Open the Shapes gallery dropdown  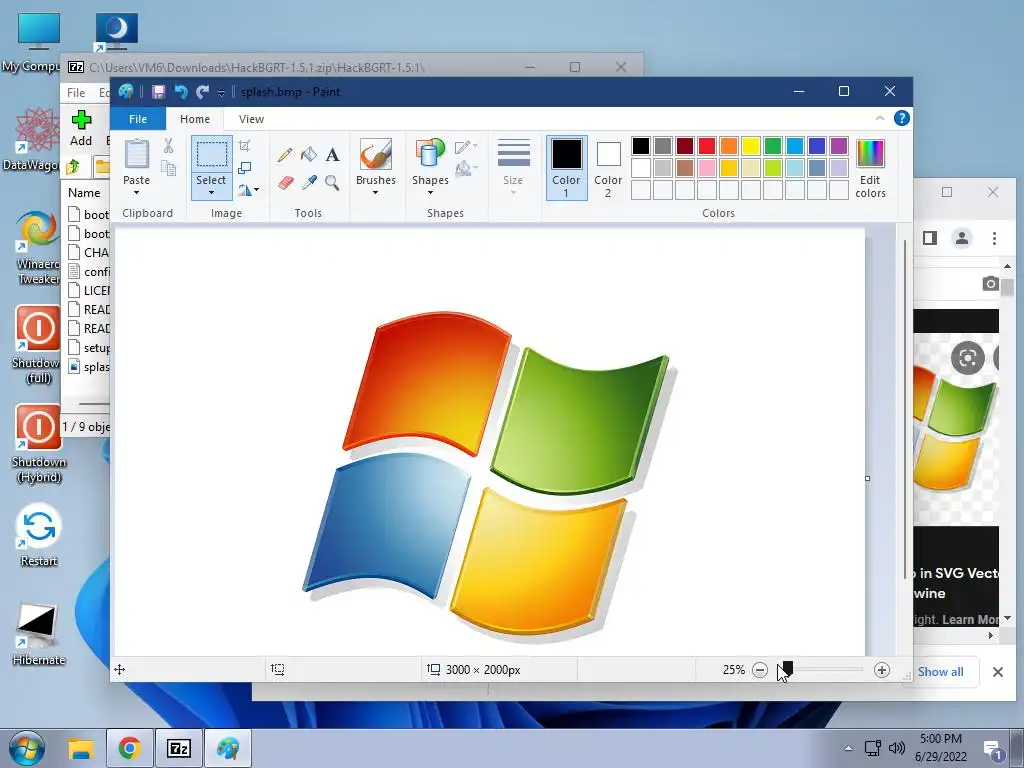click(x=430, y=193)
